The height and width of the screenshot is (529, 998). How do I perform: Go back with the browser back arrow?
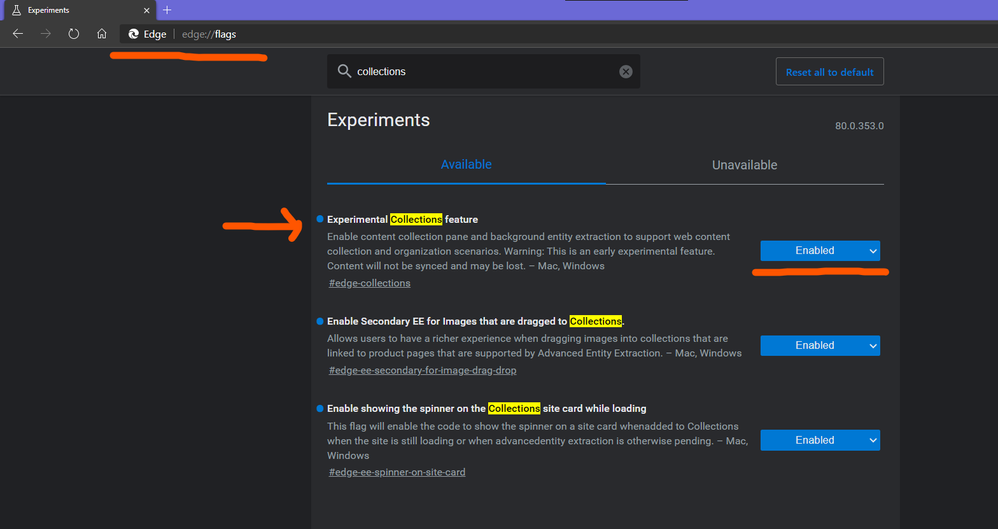tap(18, 34)
